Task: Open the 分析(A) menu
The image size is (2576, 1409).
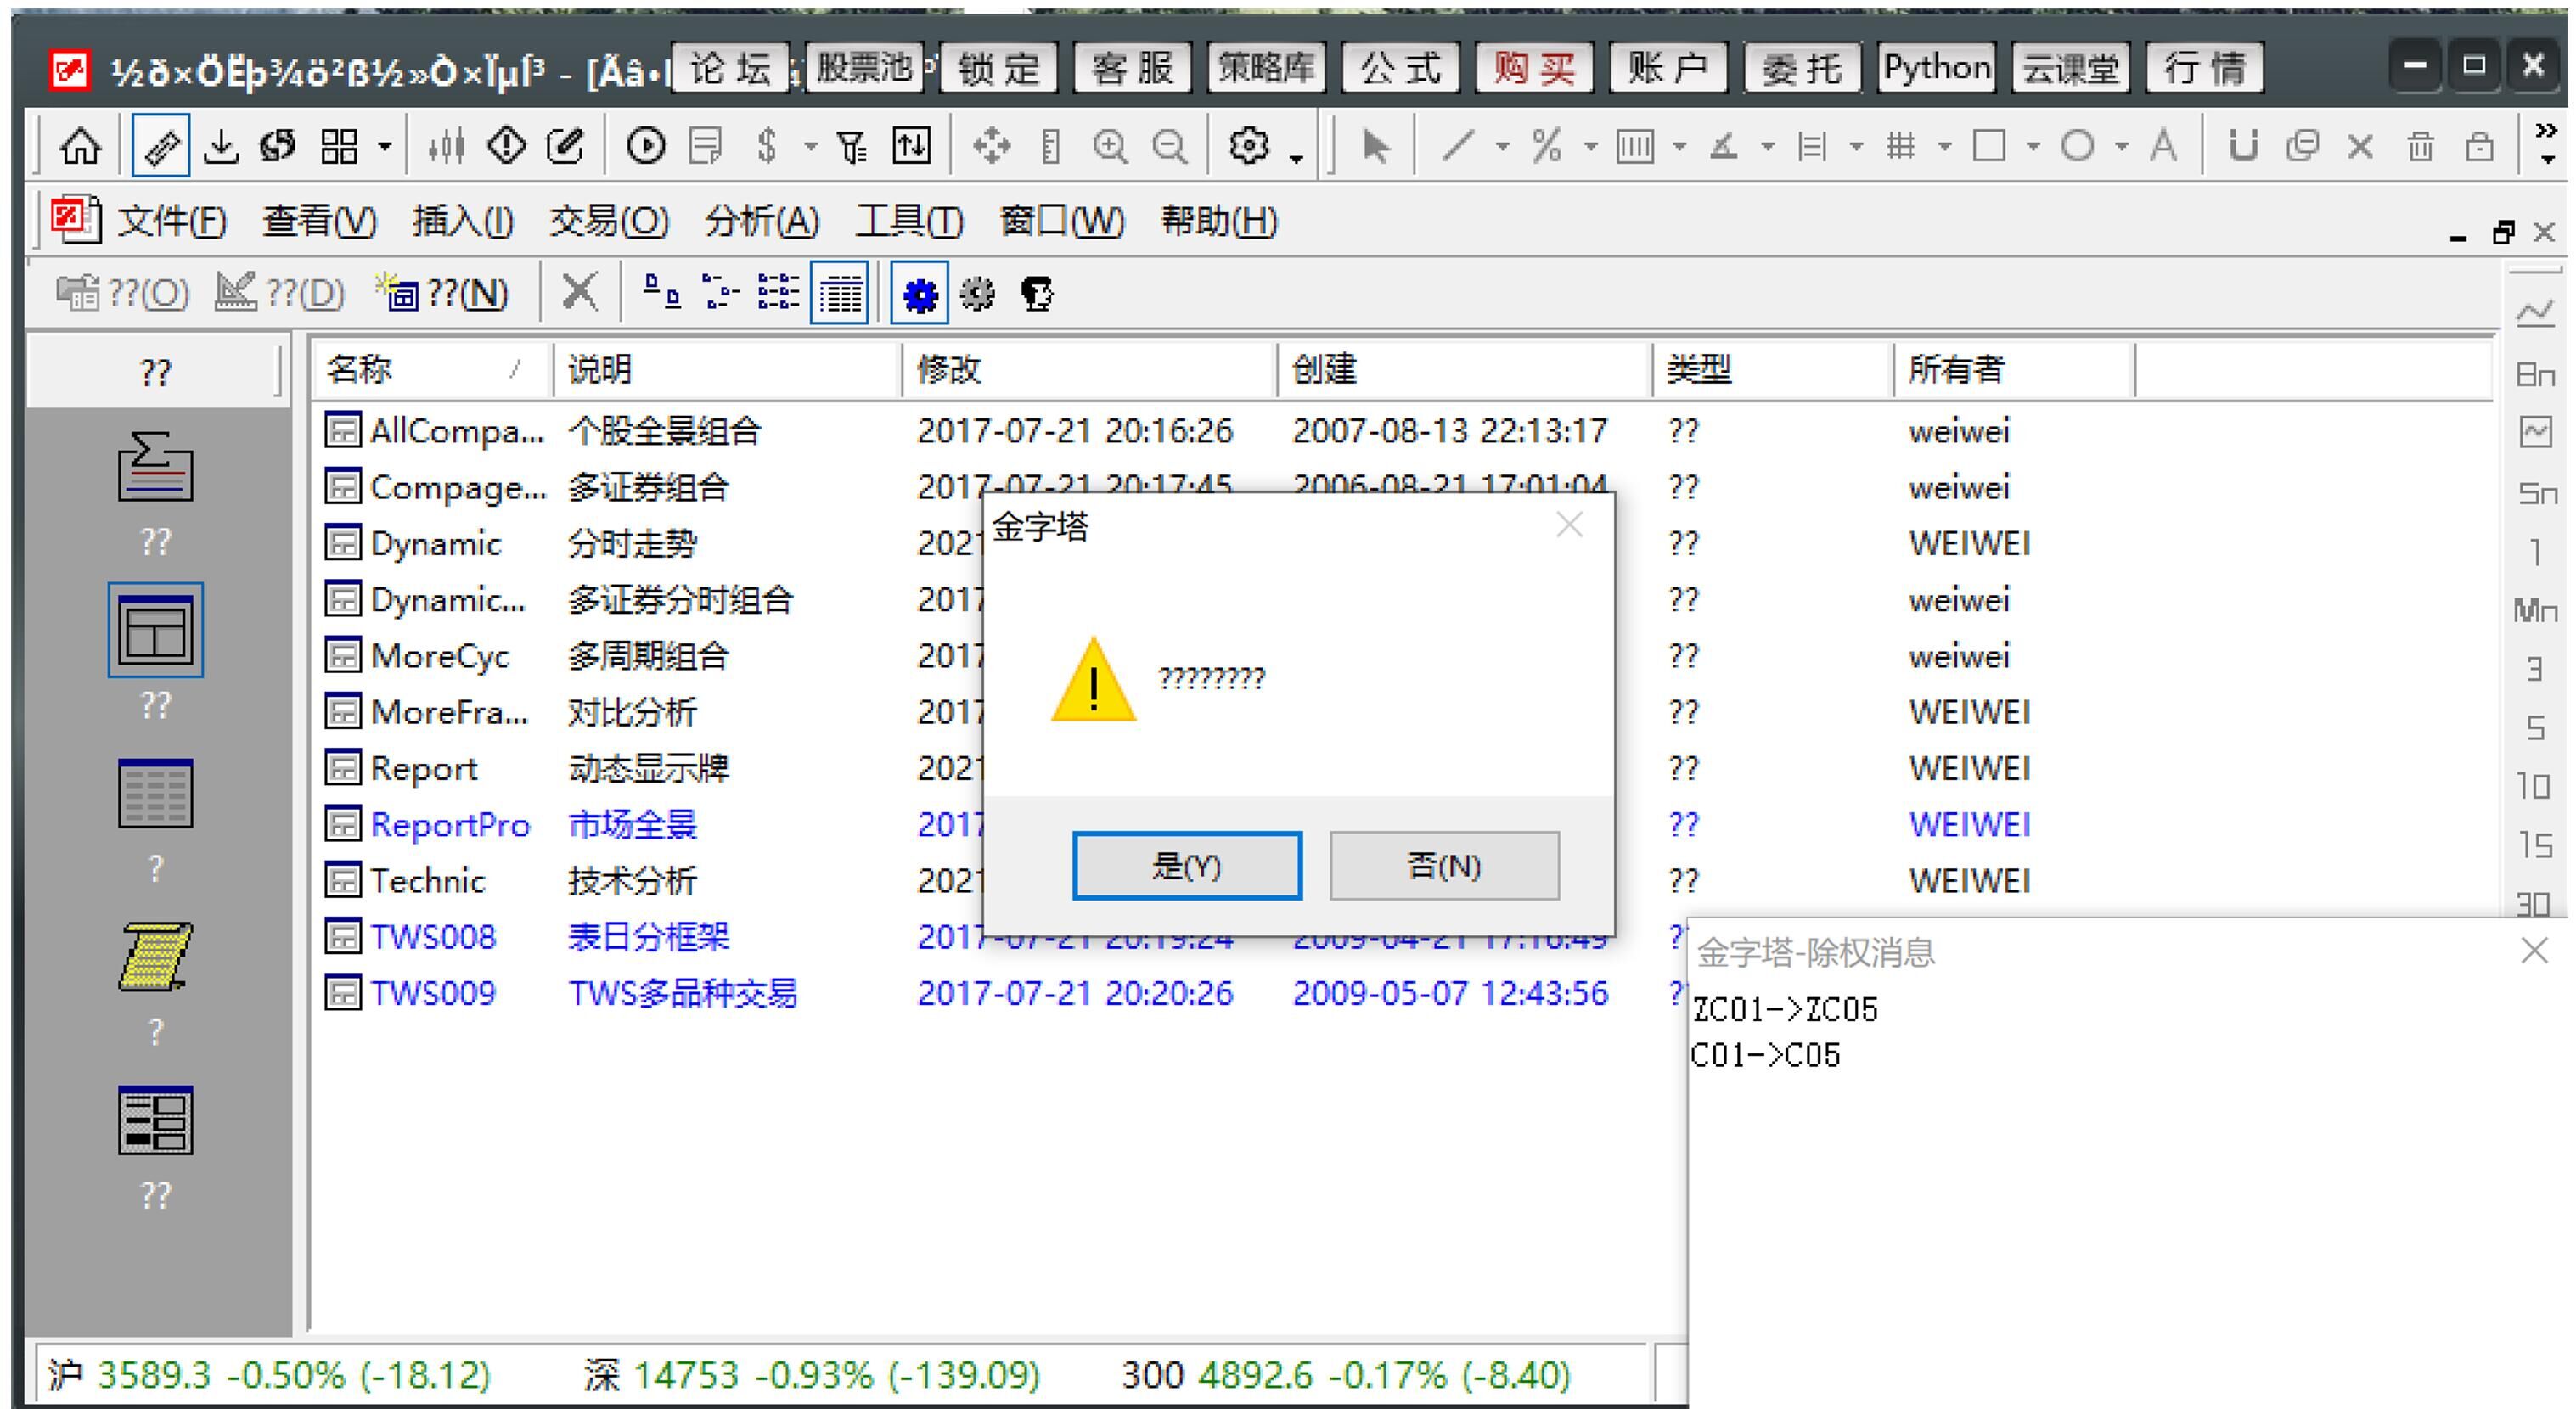Action: point(761,221)
